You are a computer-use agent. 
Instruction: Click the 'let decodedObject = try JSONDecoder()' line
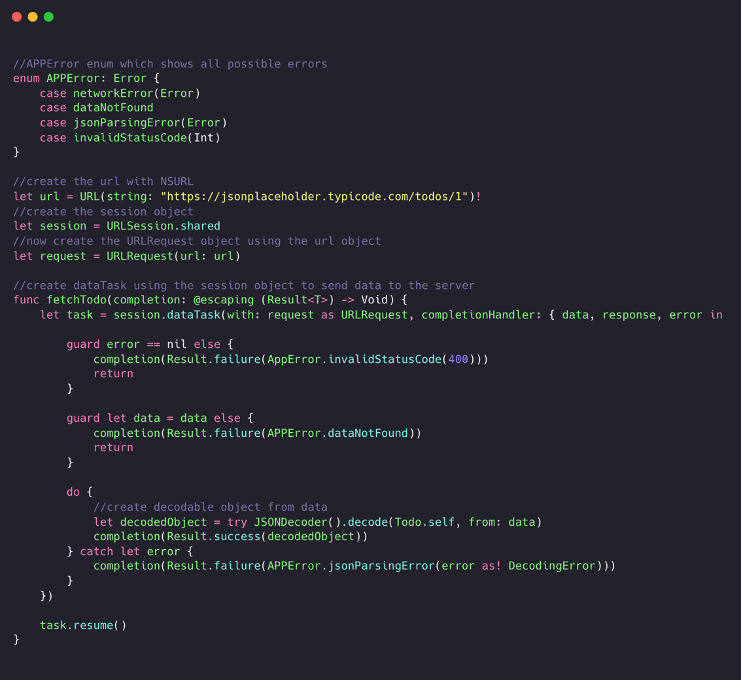tap(318, 522)
